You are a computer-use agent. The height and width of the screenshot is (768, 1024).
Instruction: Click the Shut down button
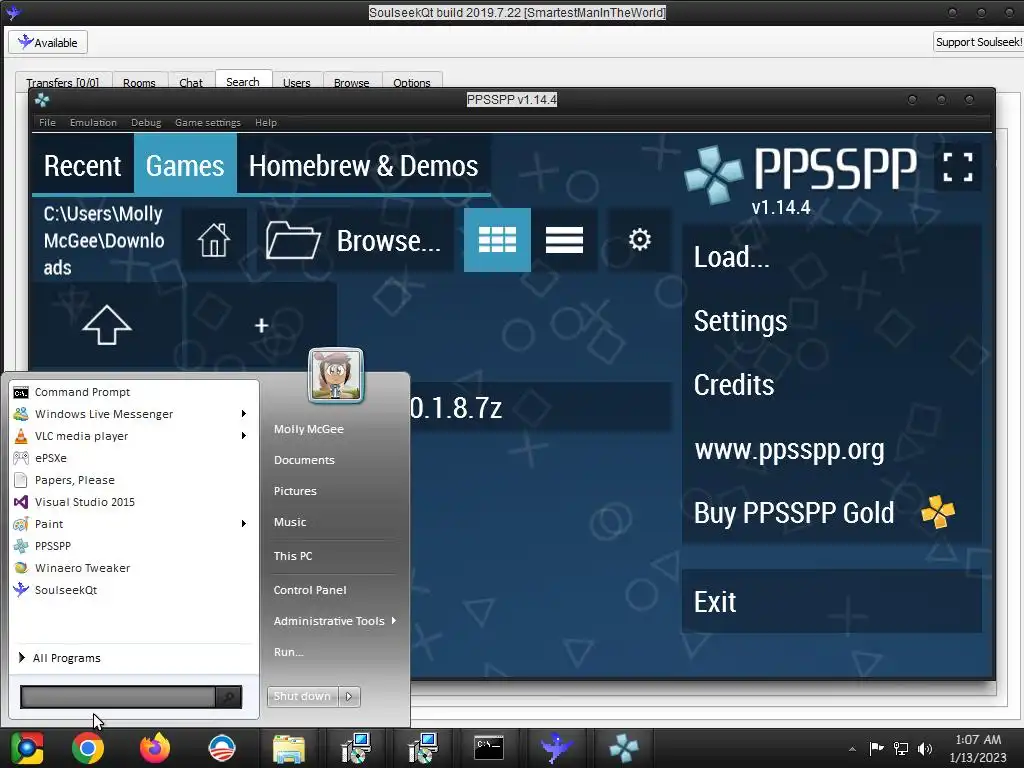pos(302,696)
